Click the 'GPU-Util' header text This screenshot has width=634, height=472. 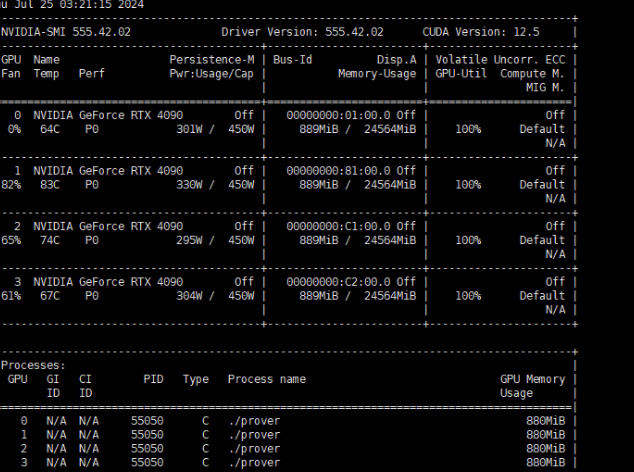[461, 74]
